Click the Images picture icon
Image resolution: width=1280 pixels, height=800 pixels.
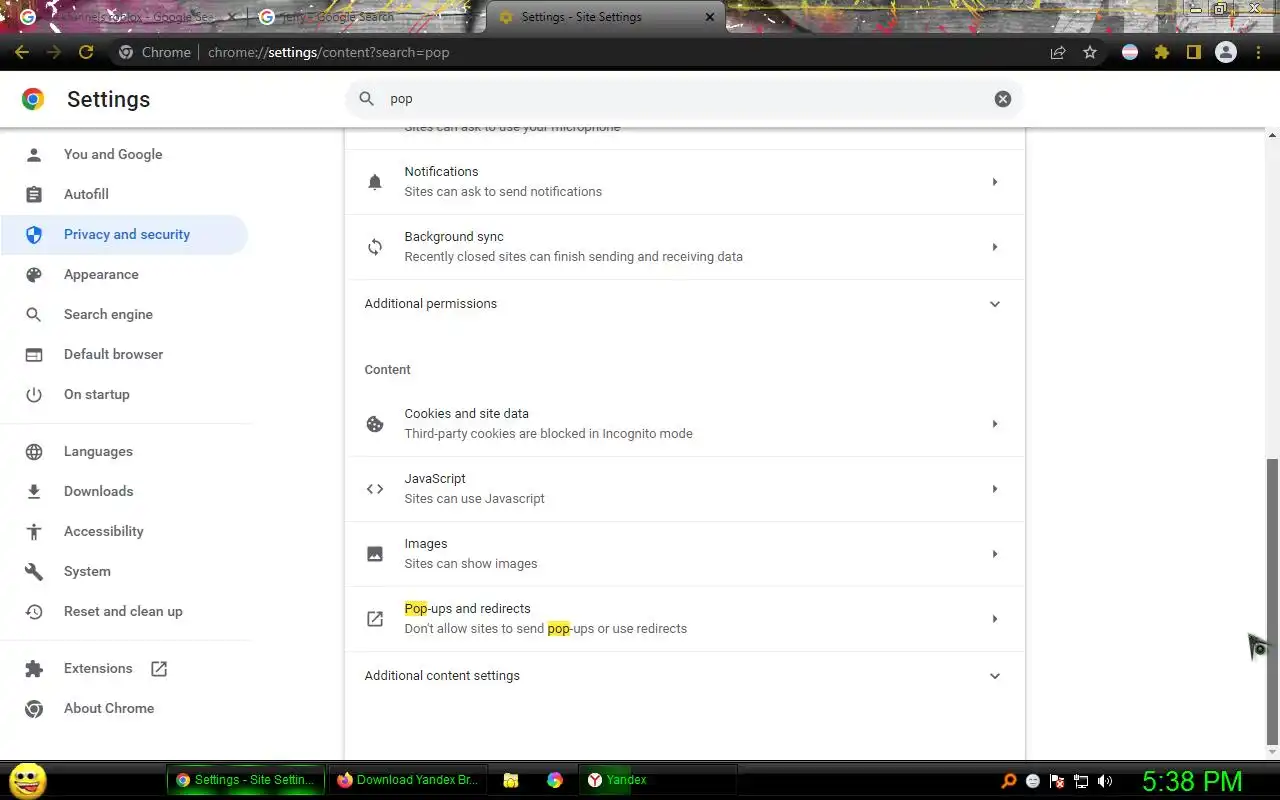click(x=375, y=554)
